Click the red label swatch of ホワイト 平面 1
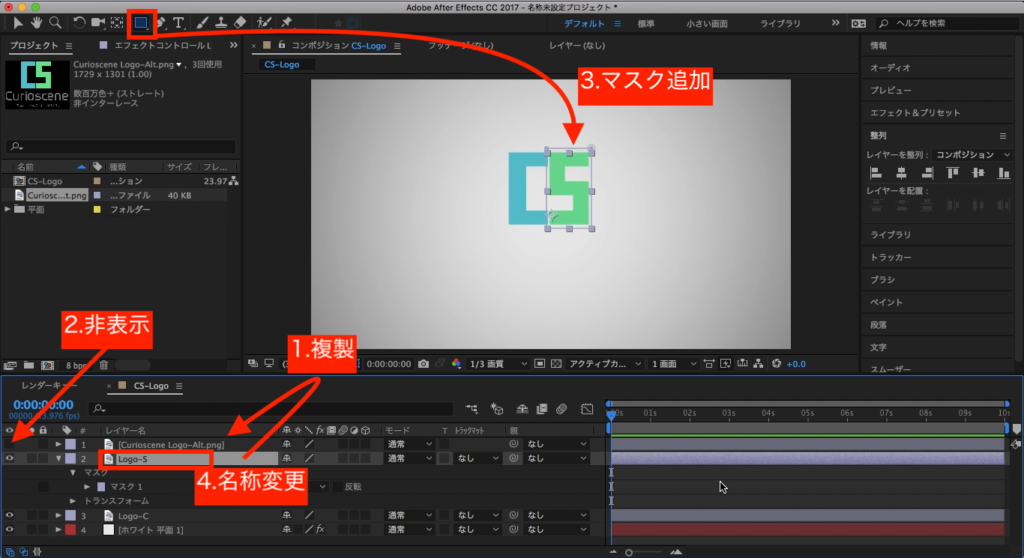The height and width of the screenshot is (558, 1024). point(70,529)
